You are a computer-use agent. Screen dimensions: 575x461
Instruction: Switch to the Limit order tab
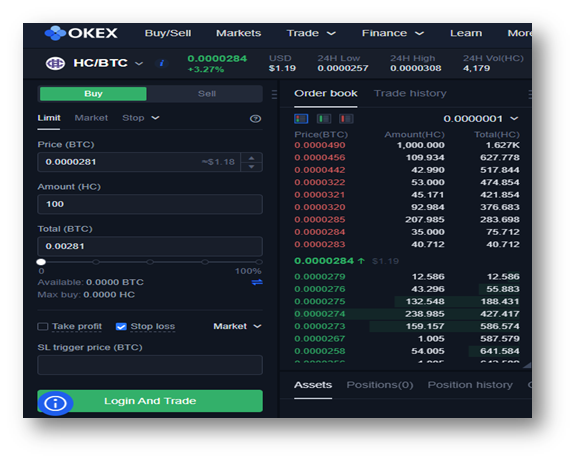coord(49,118)
